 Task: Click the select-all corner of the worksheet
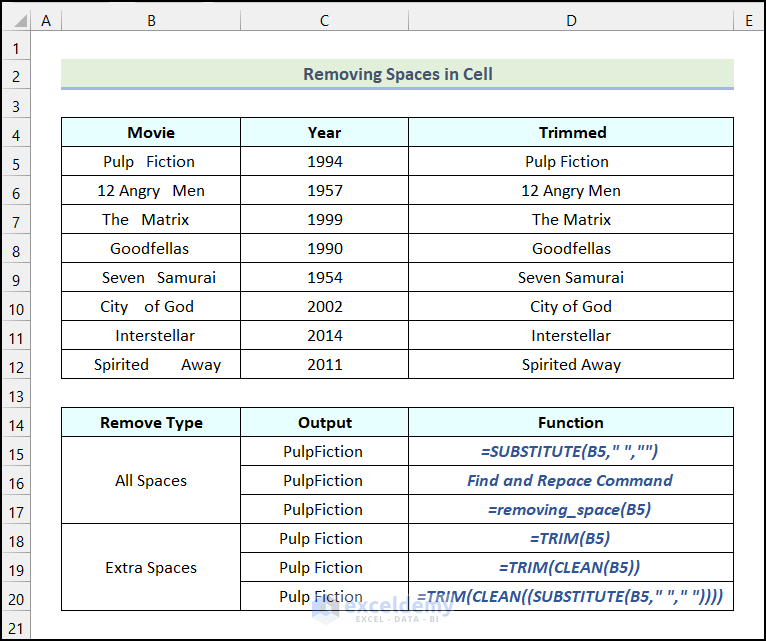tap(16, 20)
